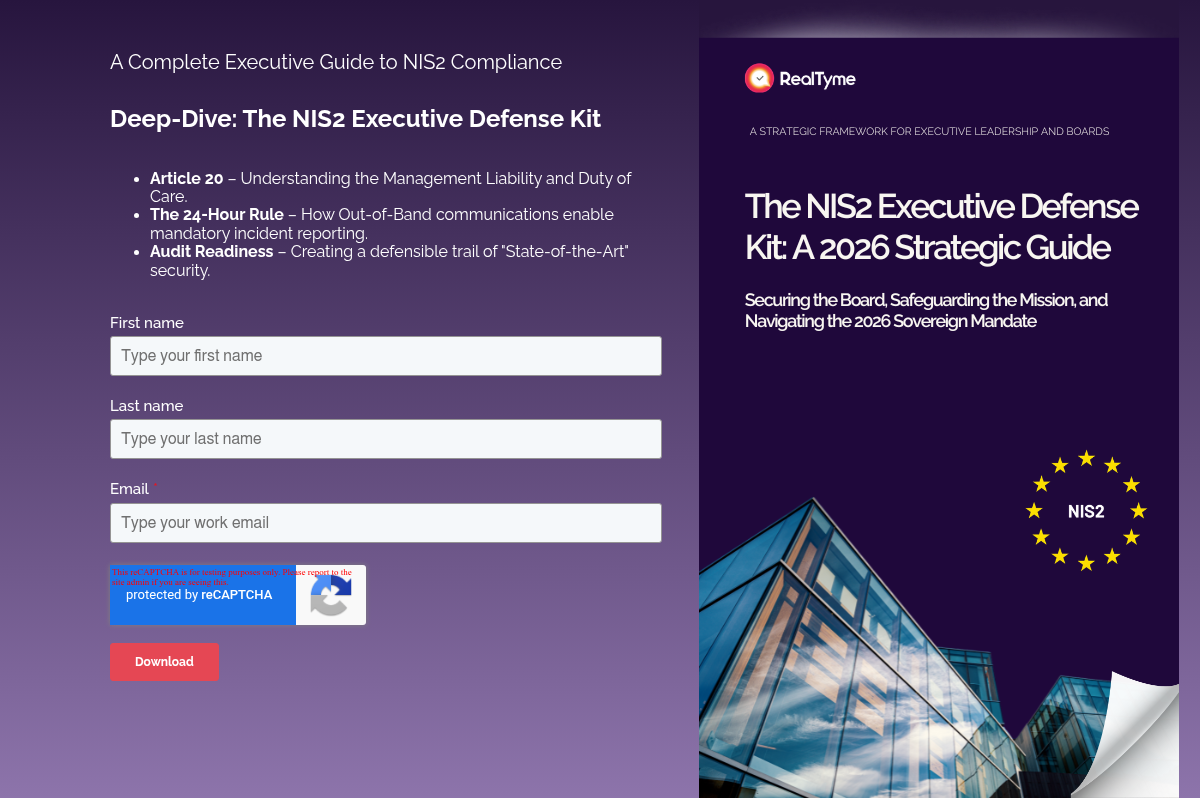Select the Last name input field

(385, 438)
